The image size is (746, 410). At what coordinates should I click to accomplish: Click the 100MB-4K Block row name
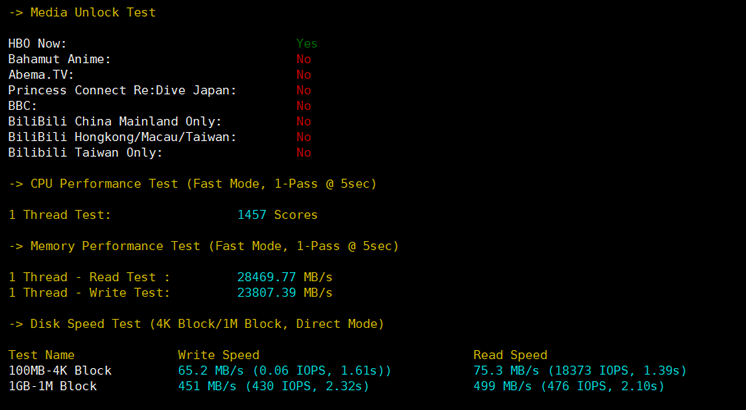coord(60,371)
